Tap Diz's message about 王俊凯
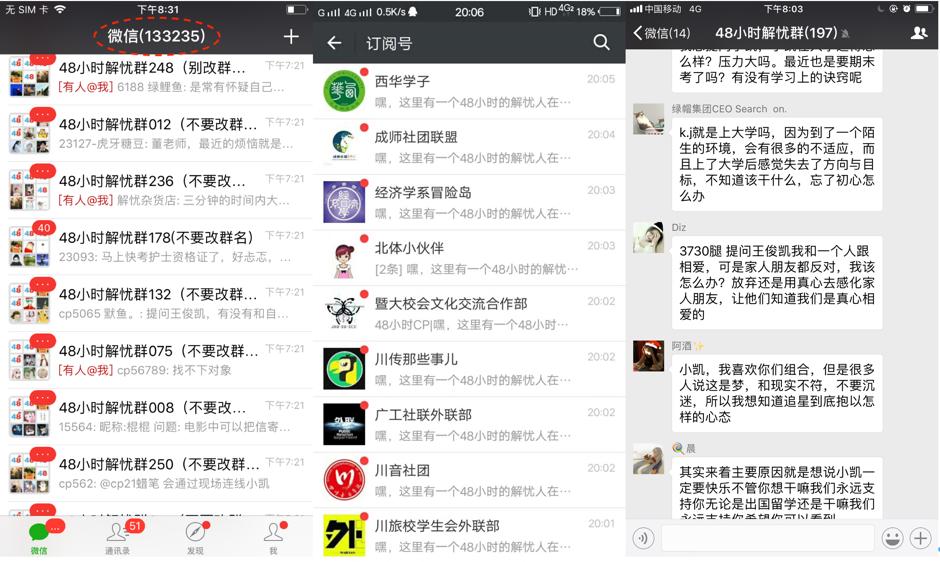 click(x=777, y=282)
